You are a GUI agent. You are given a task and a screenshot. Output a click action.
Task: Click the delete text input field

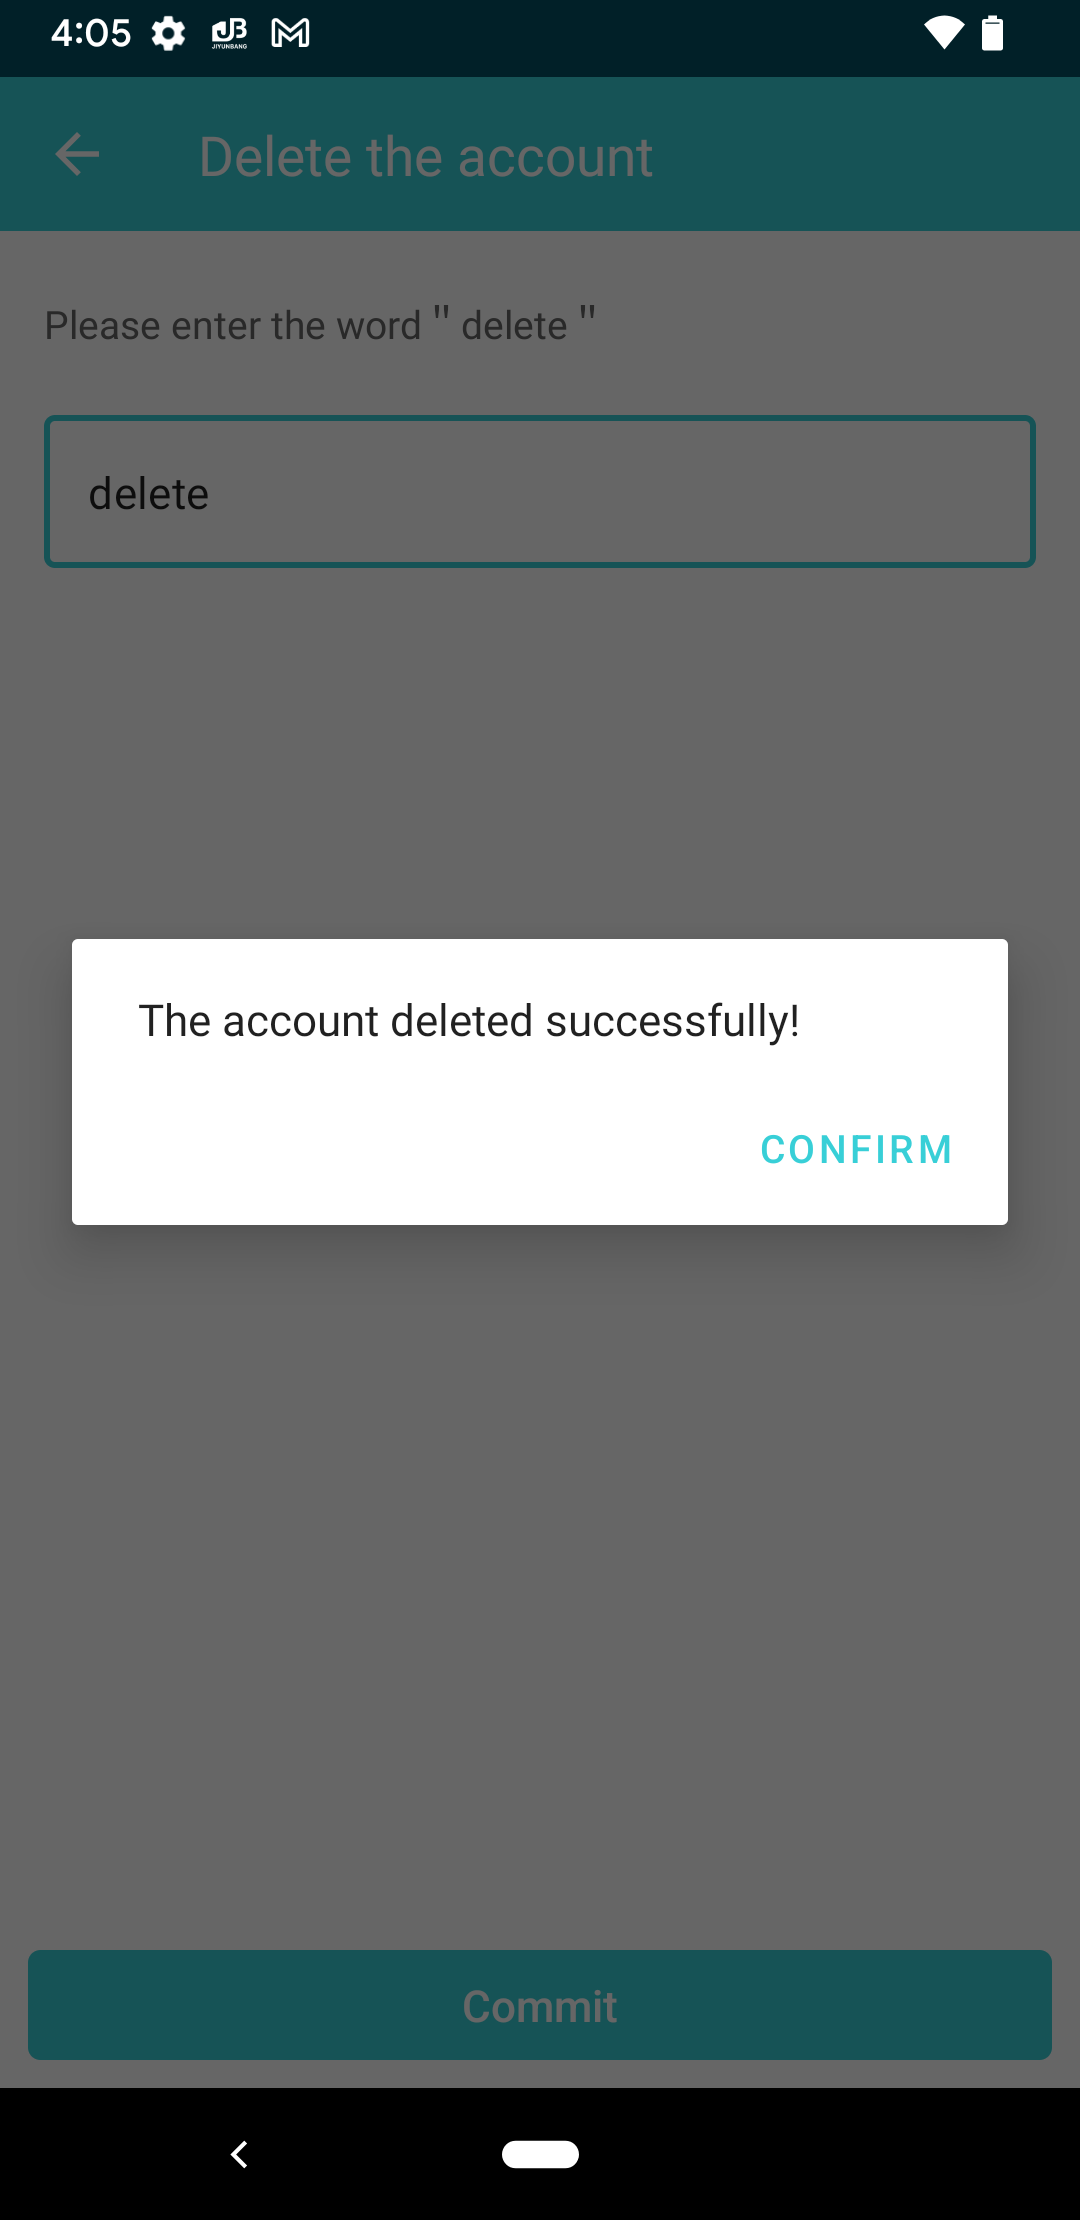click(540, 492)
